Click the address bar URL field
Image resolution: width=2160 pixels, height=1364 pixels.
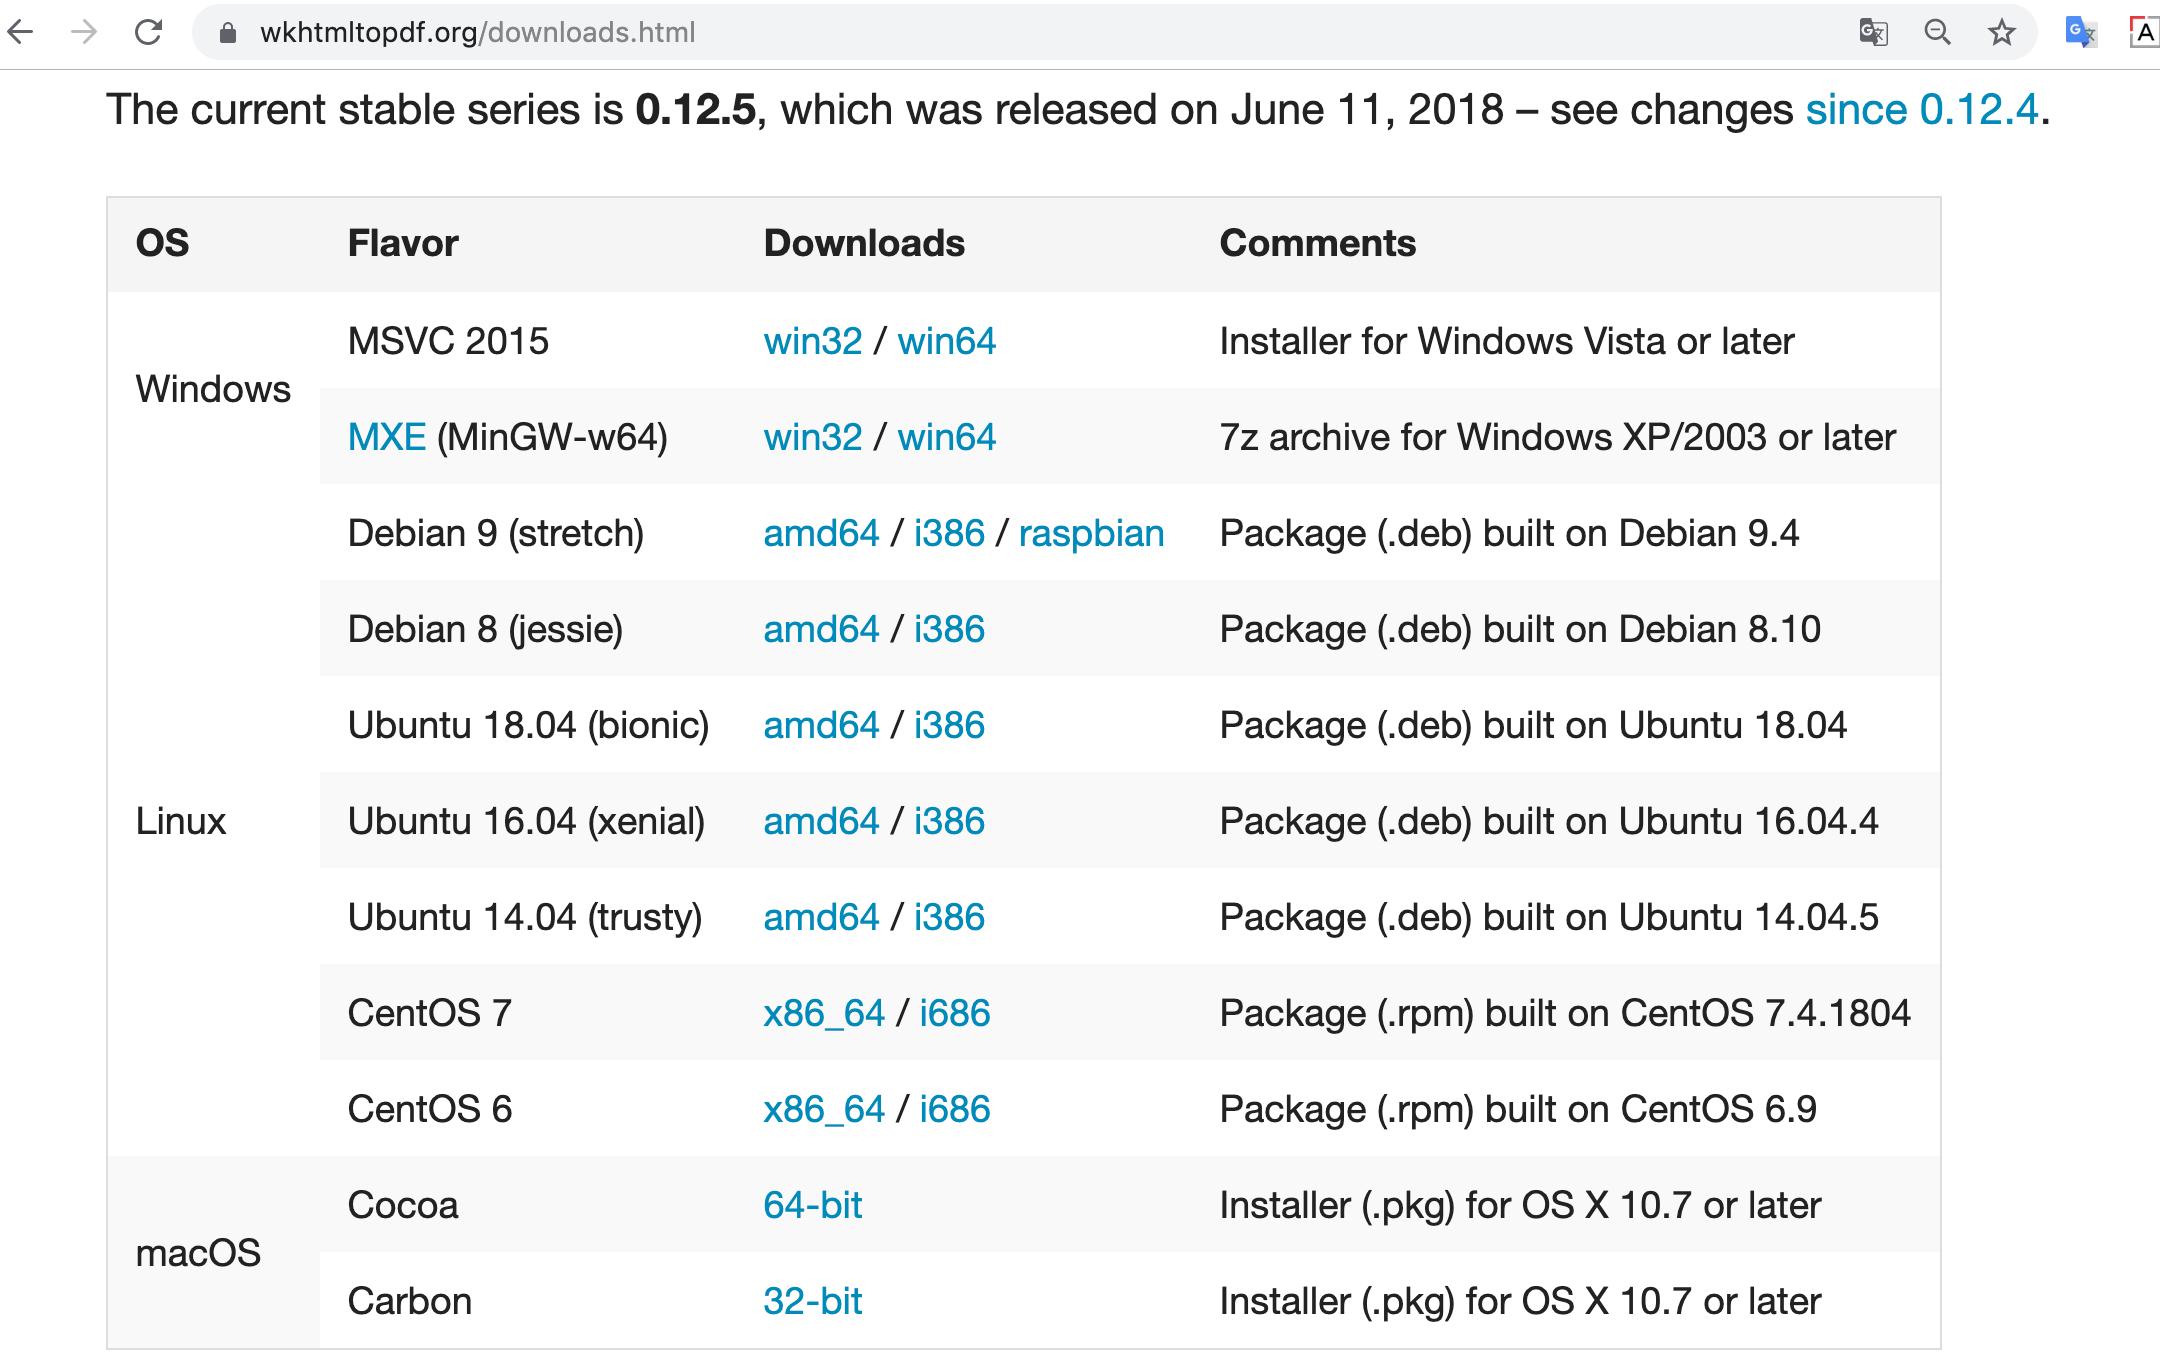tap(900, 32)
